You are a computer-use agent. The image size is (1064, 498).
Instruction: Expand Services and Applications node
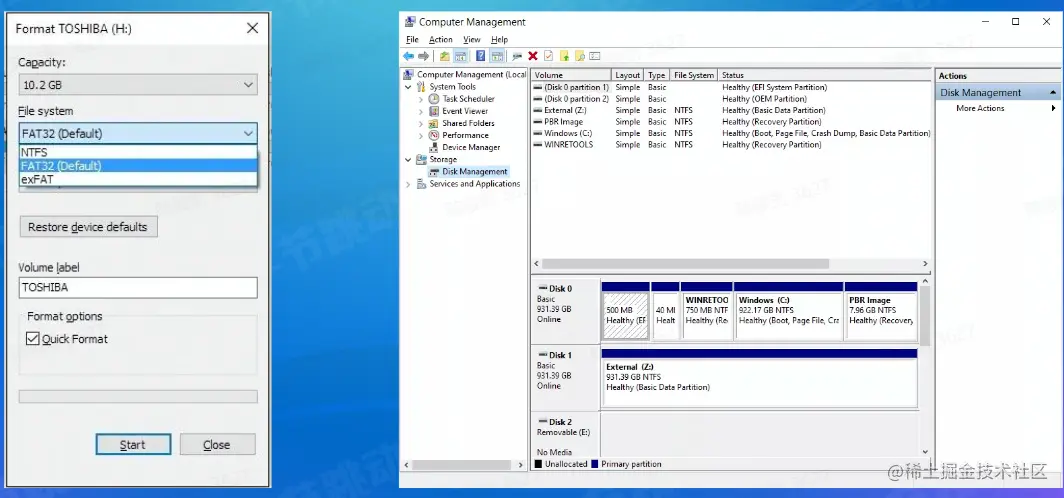408,184
